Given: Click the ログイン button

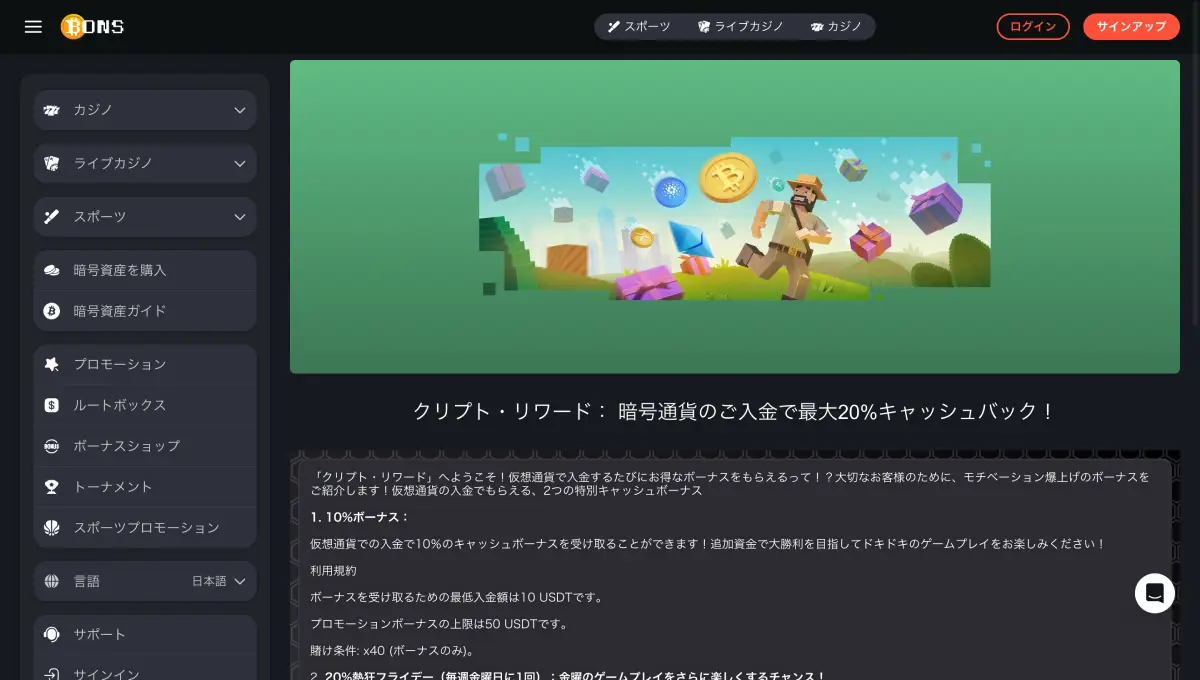Looking at the screenshot, I should coord(1033,27).
